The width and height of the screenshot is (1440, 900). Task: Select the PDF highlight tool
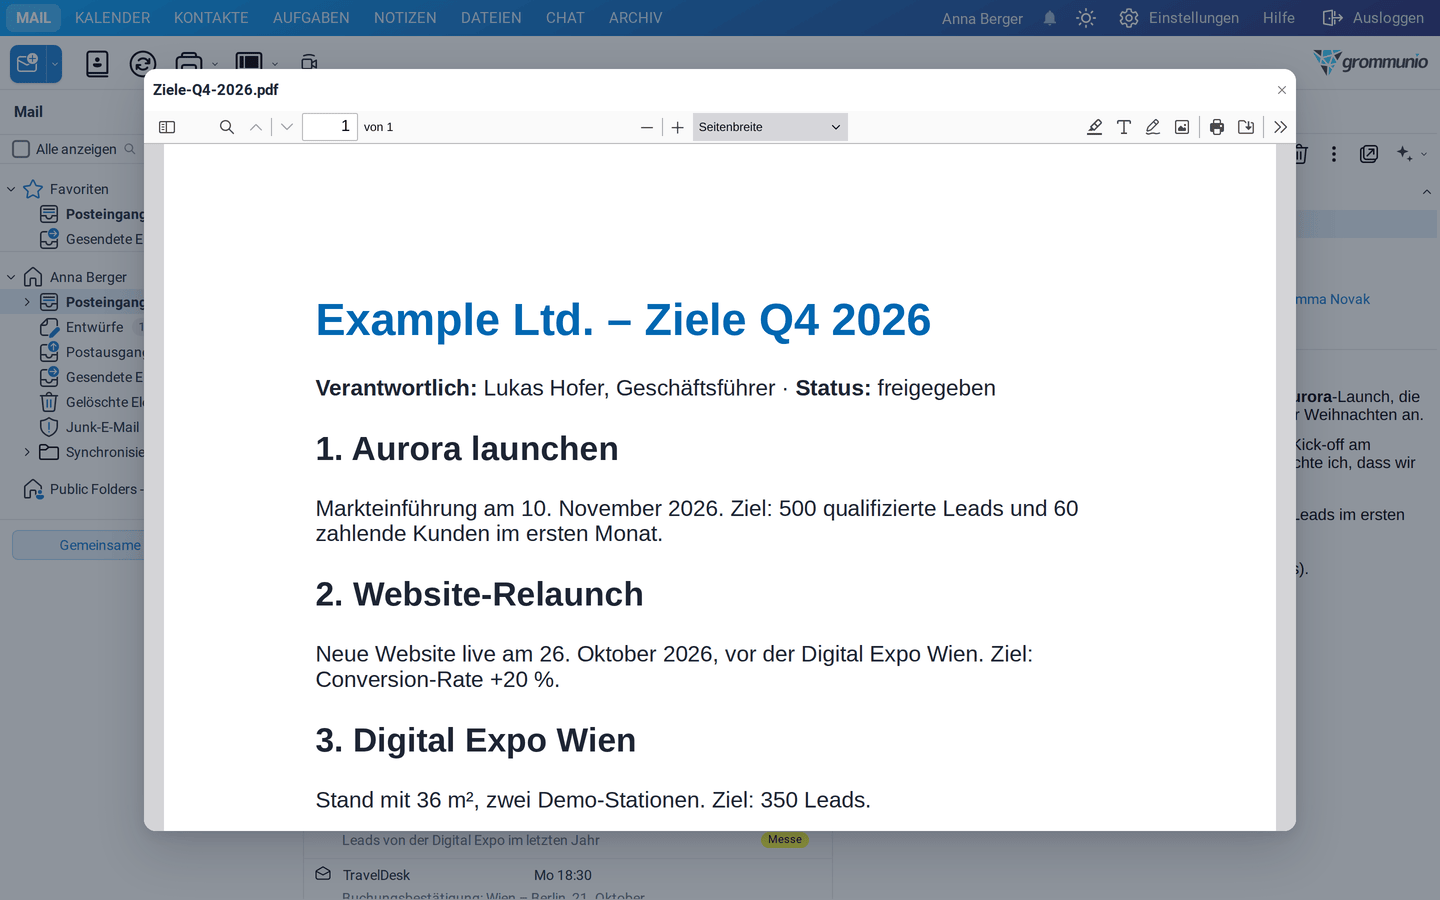1095,127
